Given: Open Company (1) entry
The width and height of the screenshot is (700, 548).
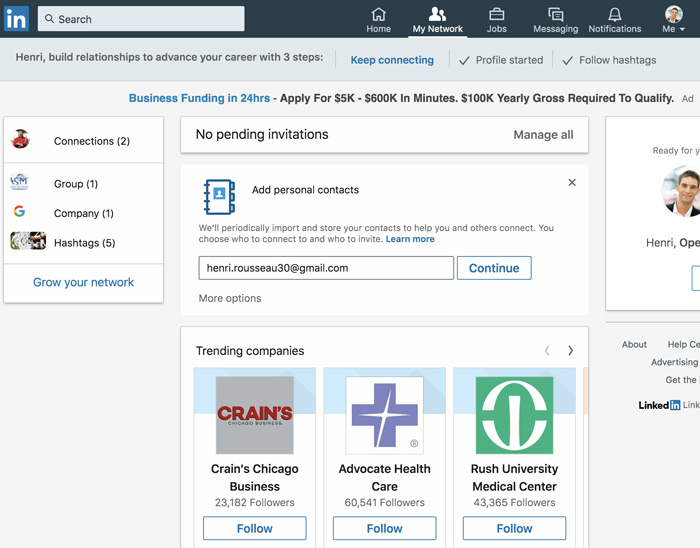Looking at the screenshot, I should click(83, 213).
